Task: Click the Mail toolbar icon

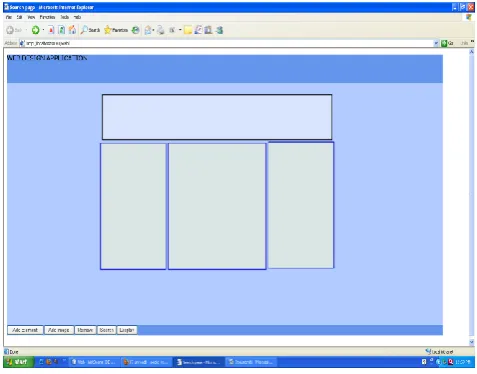Action: click(148, 30)
